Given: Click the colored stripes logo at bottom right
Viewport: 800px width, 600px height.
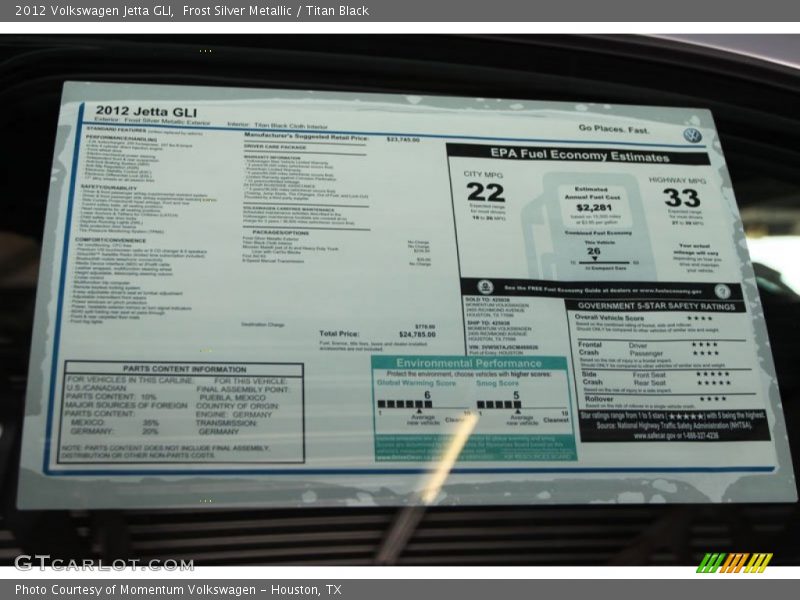Looking at the screenshot, I should coord(735,563).
